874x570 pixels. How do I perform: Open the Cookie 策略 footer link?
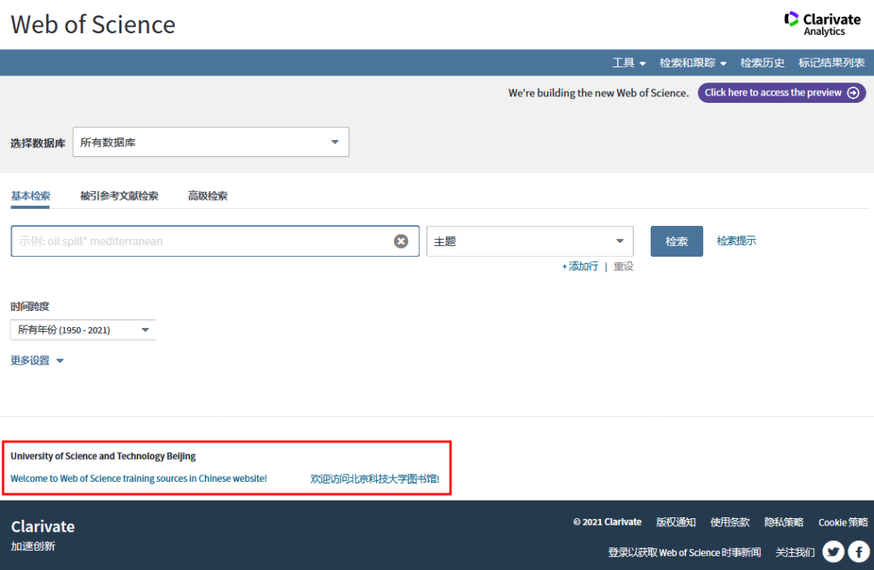click(x=843, y=522)
